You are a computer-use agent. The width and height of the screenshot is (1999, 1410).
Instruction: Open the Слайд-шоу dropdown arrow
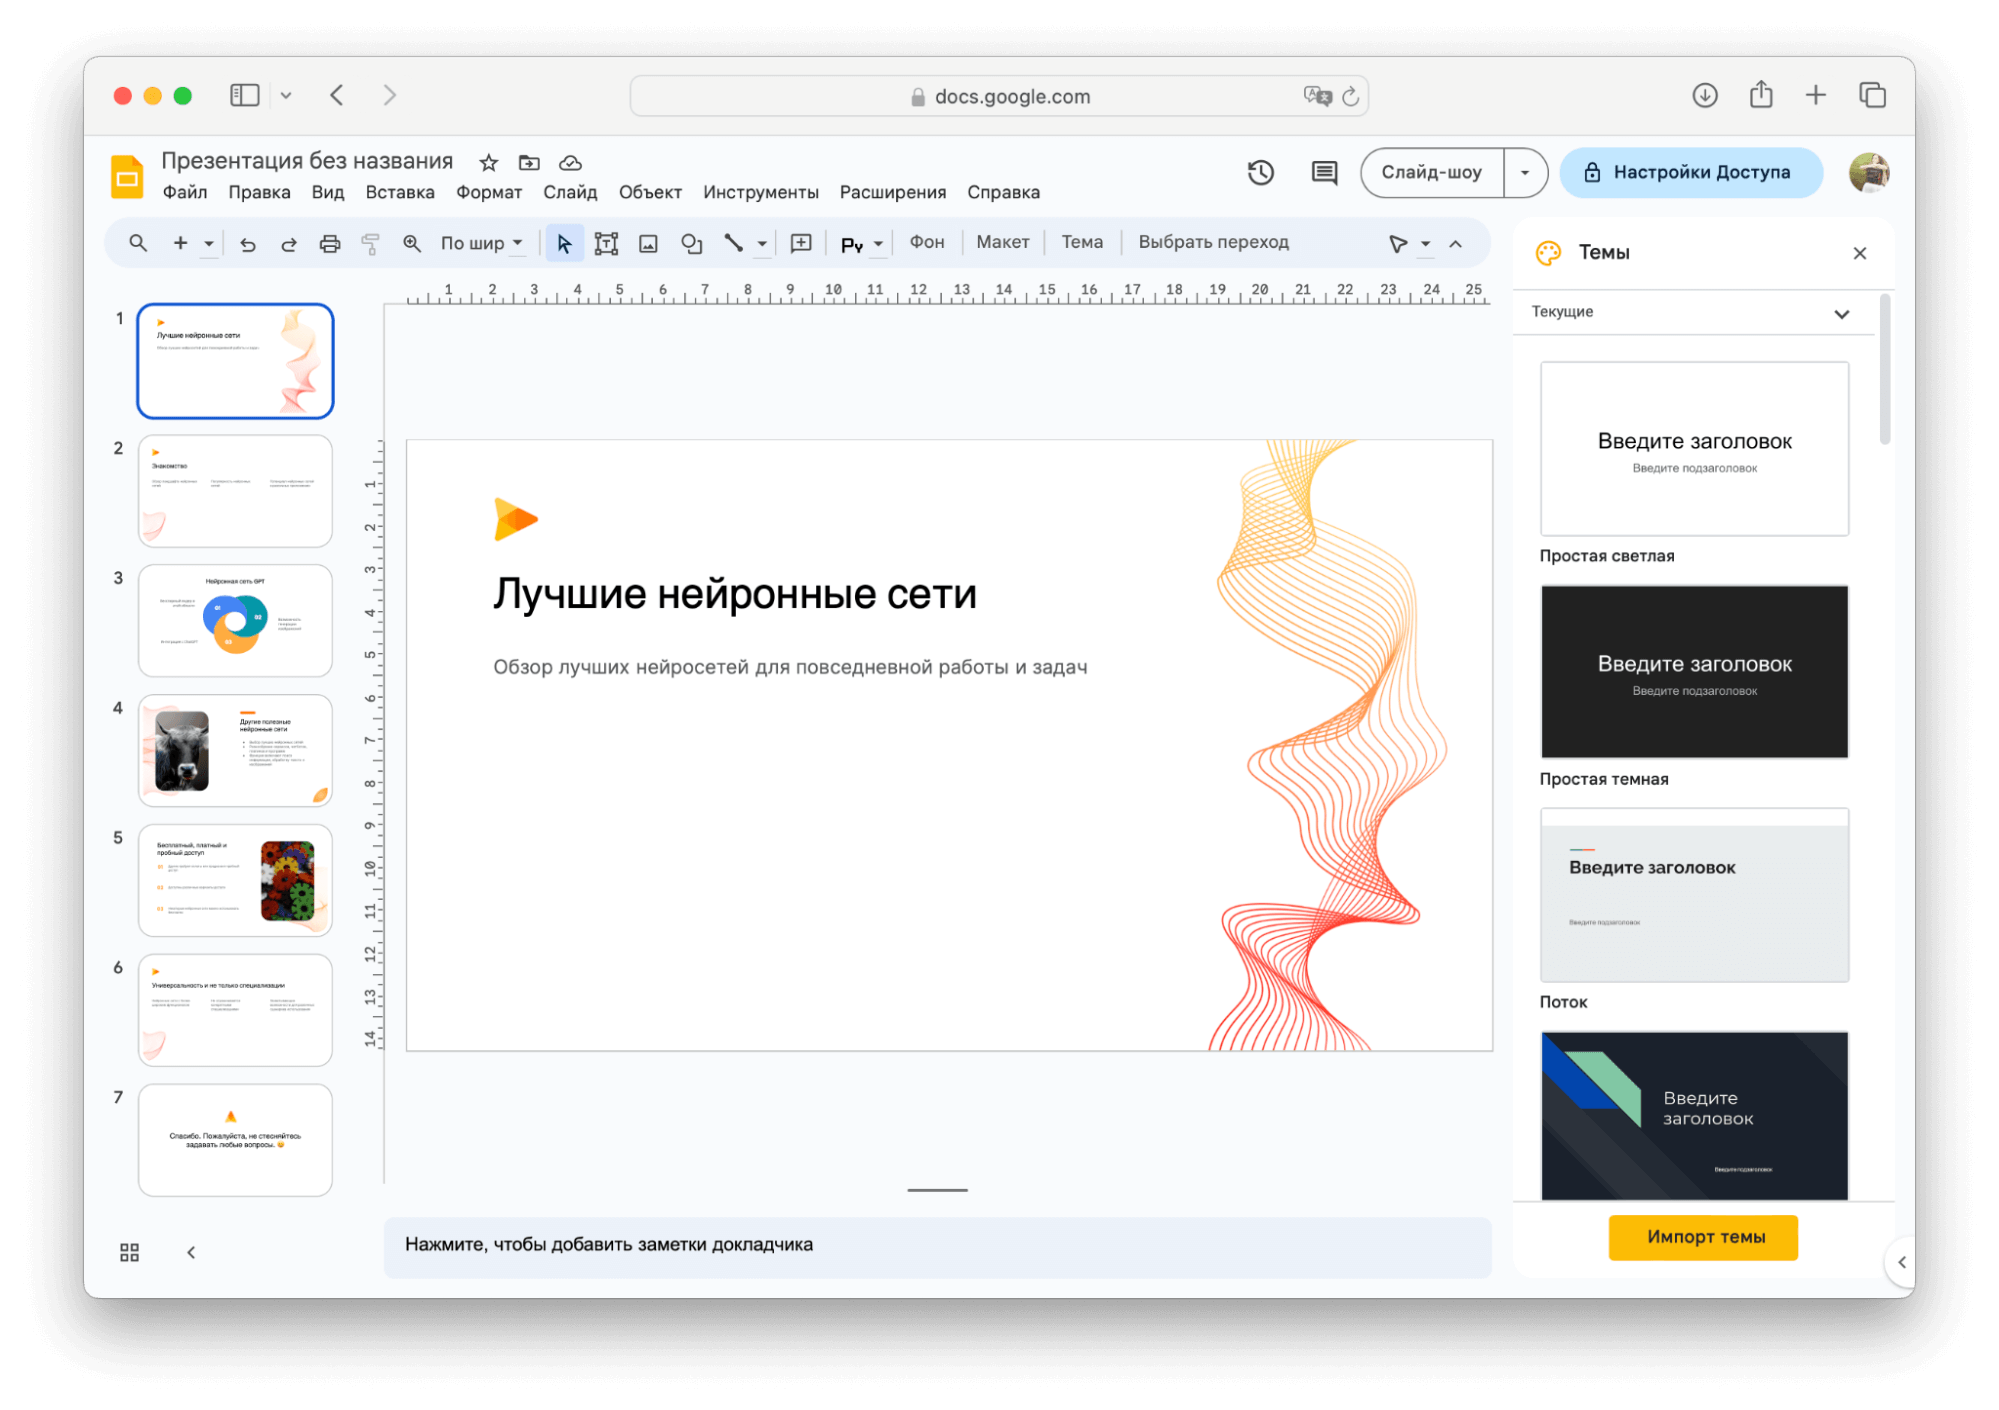click(1524, 172)
